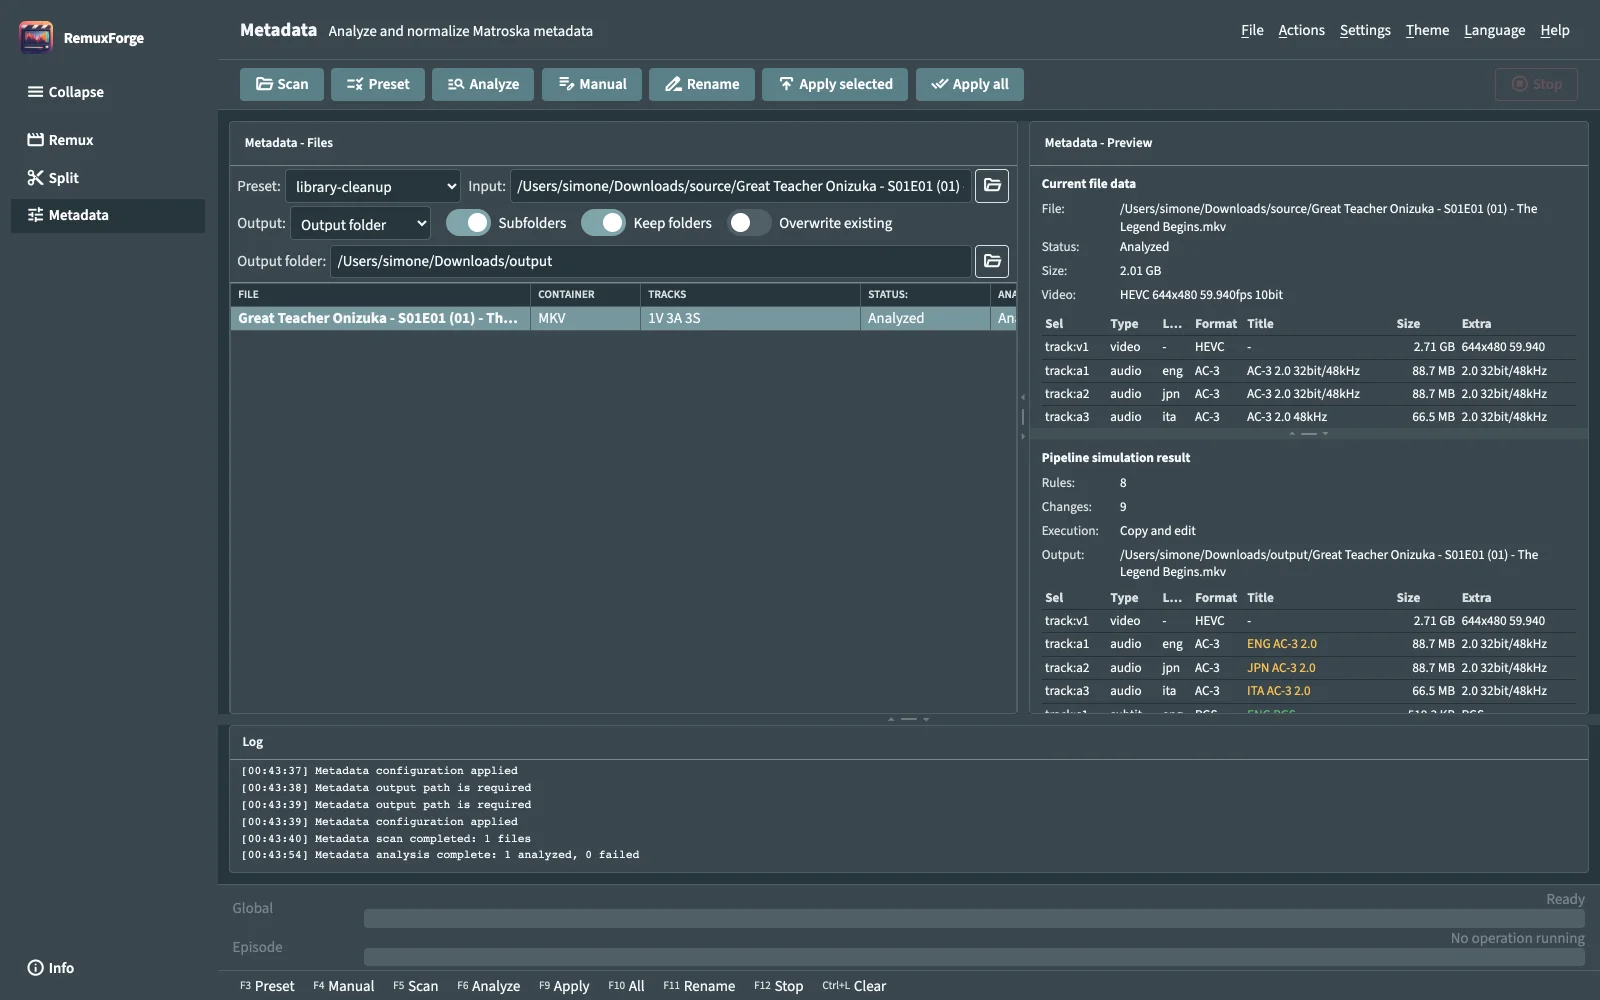The width and height of the screenshot is (1600, 1000).
Task: Click F5 Scan shortcut in bottom bar
Action: click(415, 986)
